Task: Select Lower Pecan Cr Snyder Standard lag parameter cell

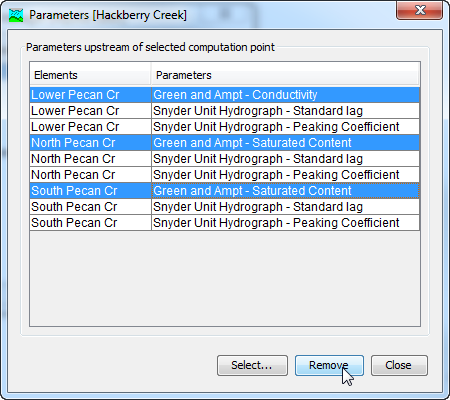Action: 286,111
